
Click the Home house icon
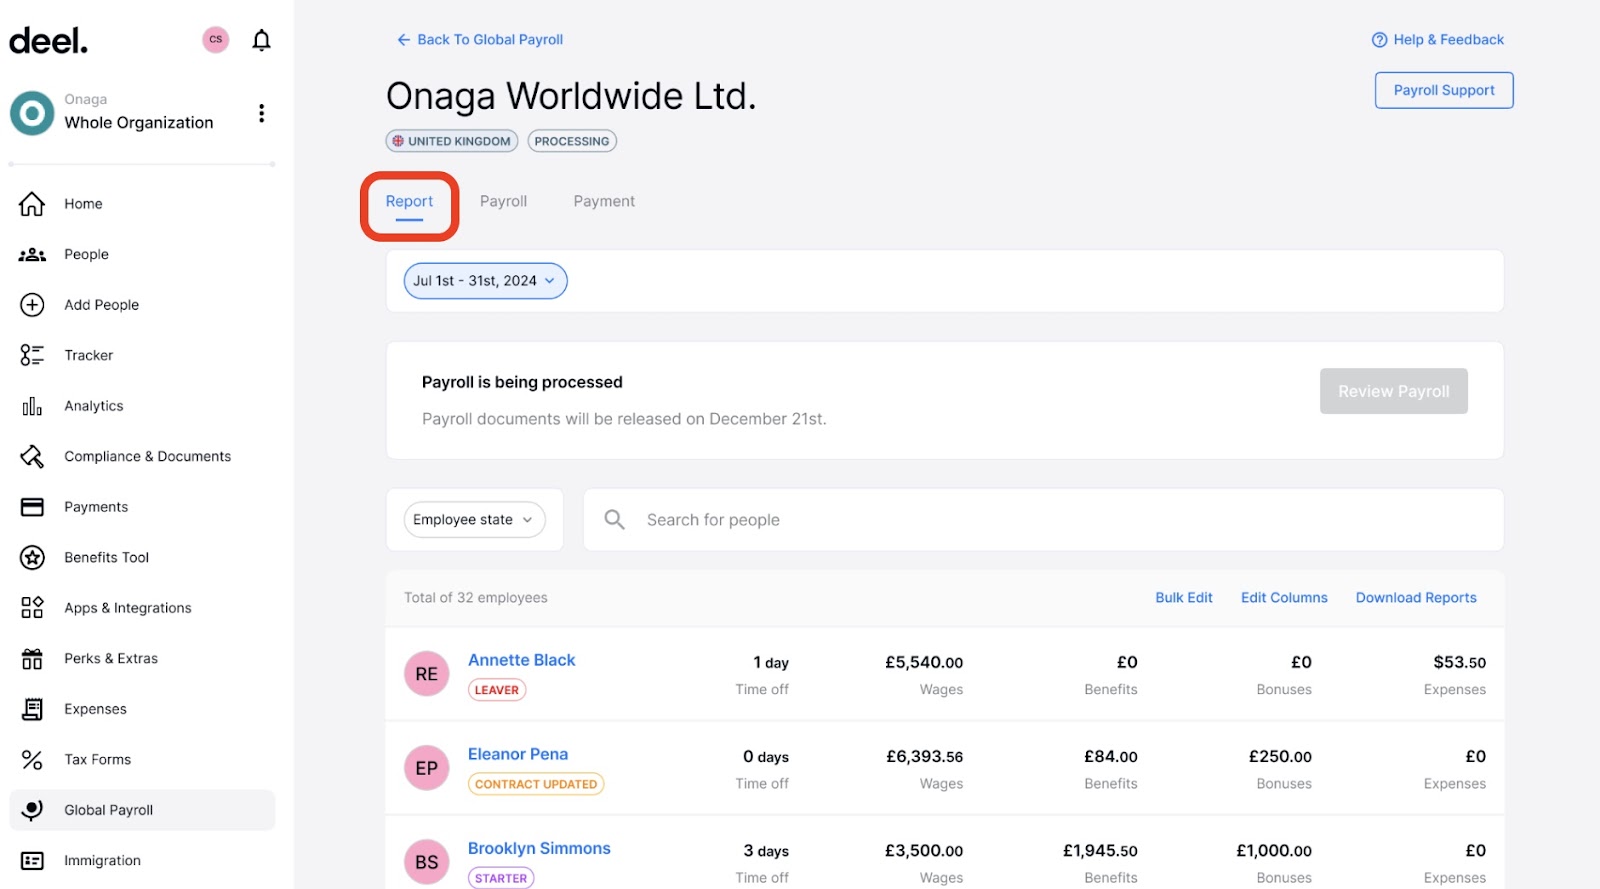pyautogui.click(x=32, y=204)
